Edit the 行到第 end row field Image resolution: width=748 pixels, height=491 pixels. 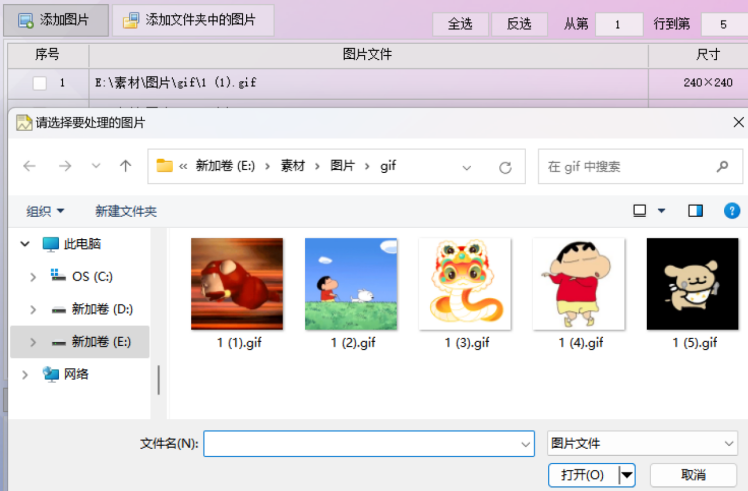[x=724, y=24]
